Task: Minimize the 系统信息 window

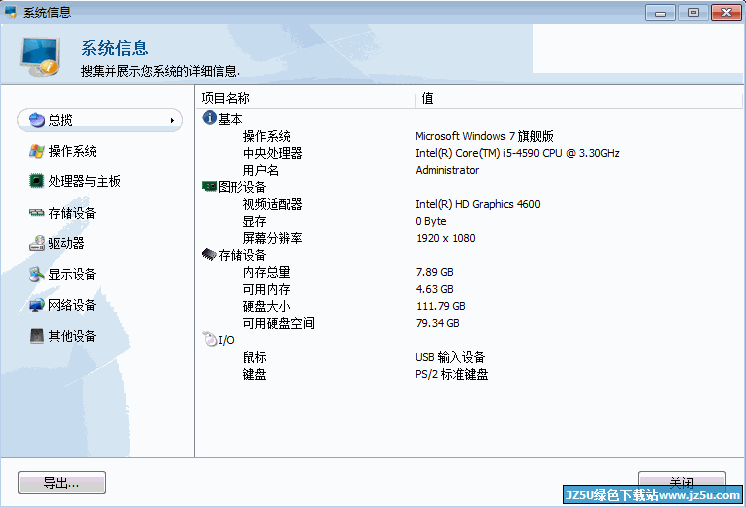Action: pos(660,13)
